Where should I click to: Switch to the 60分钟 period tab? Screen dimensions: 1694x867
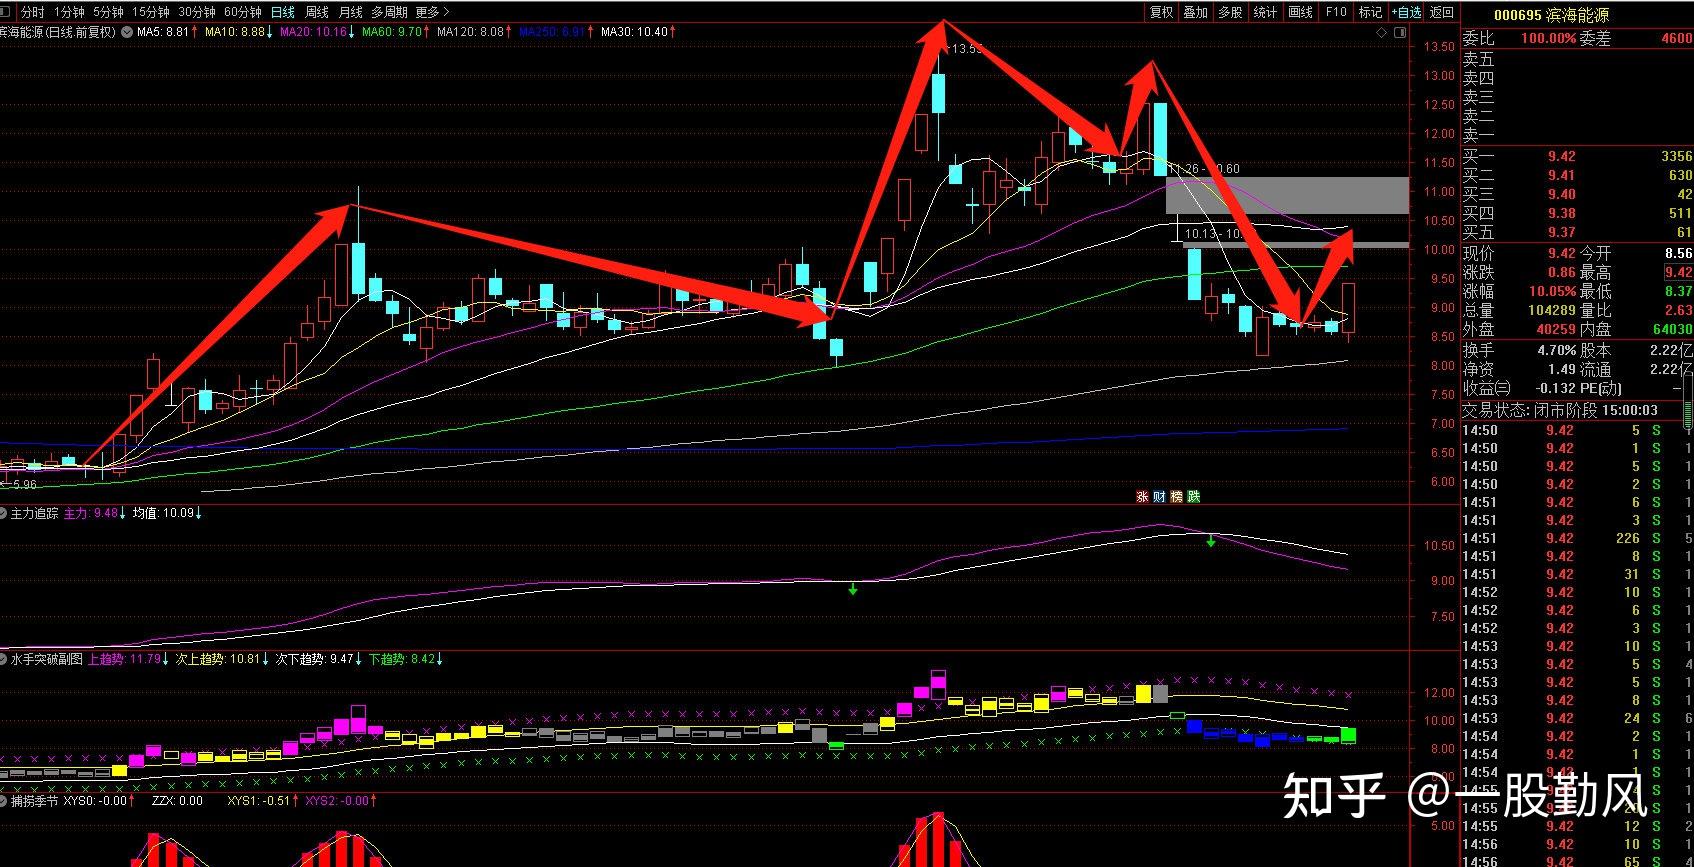[243, 12]
